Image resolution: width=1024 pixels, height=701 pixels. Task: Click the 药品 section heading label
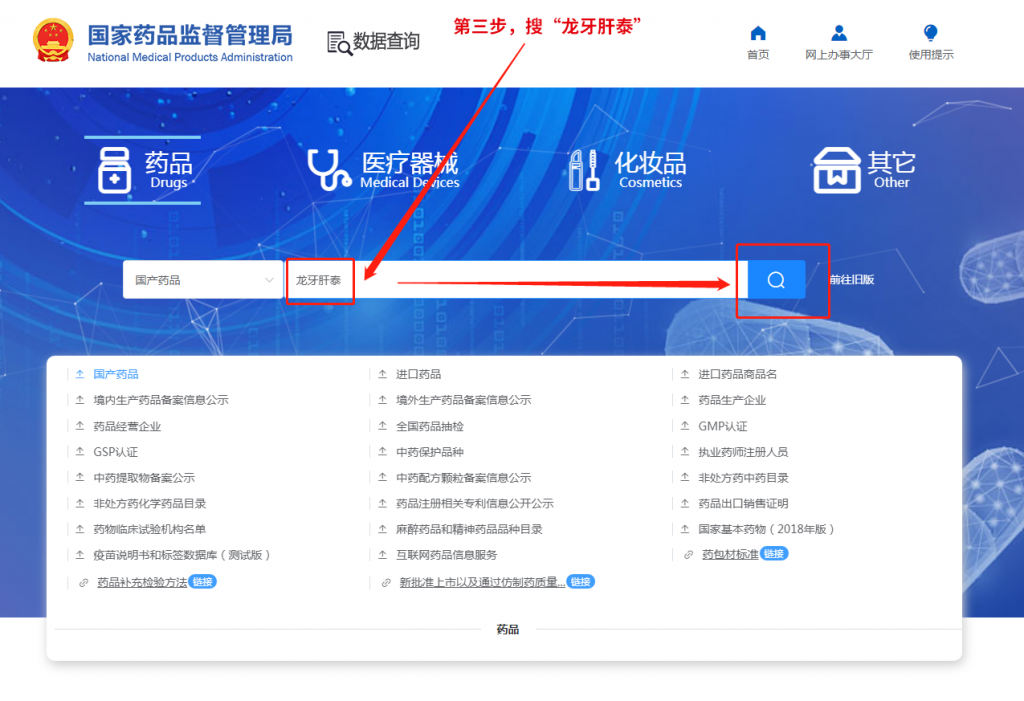[507, 629]
